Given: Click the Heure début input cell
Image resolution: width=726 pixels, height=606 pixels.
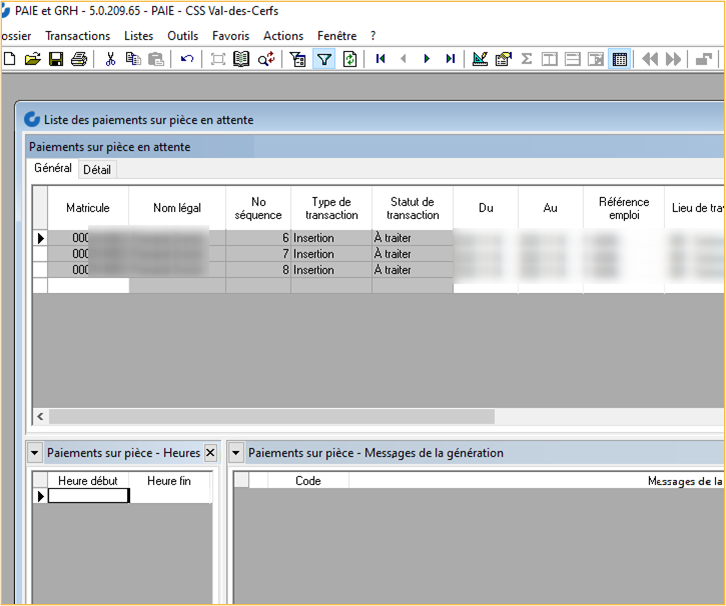Looking at the screenshot, I should click(88, 496).
